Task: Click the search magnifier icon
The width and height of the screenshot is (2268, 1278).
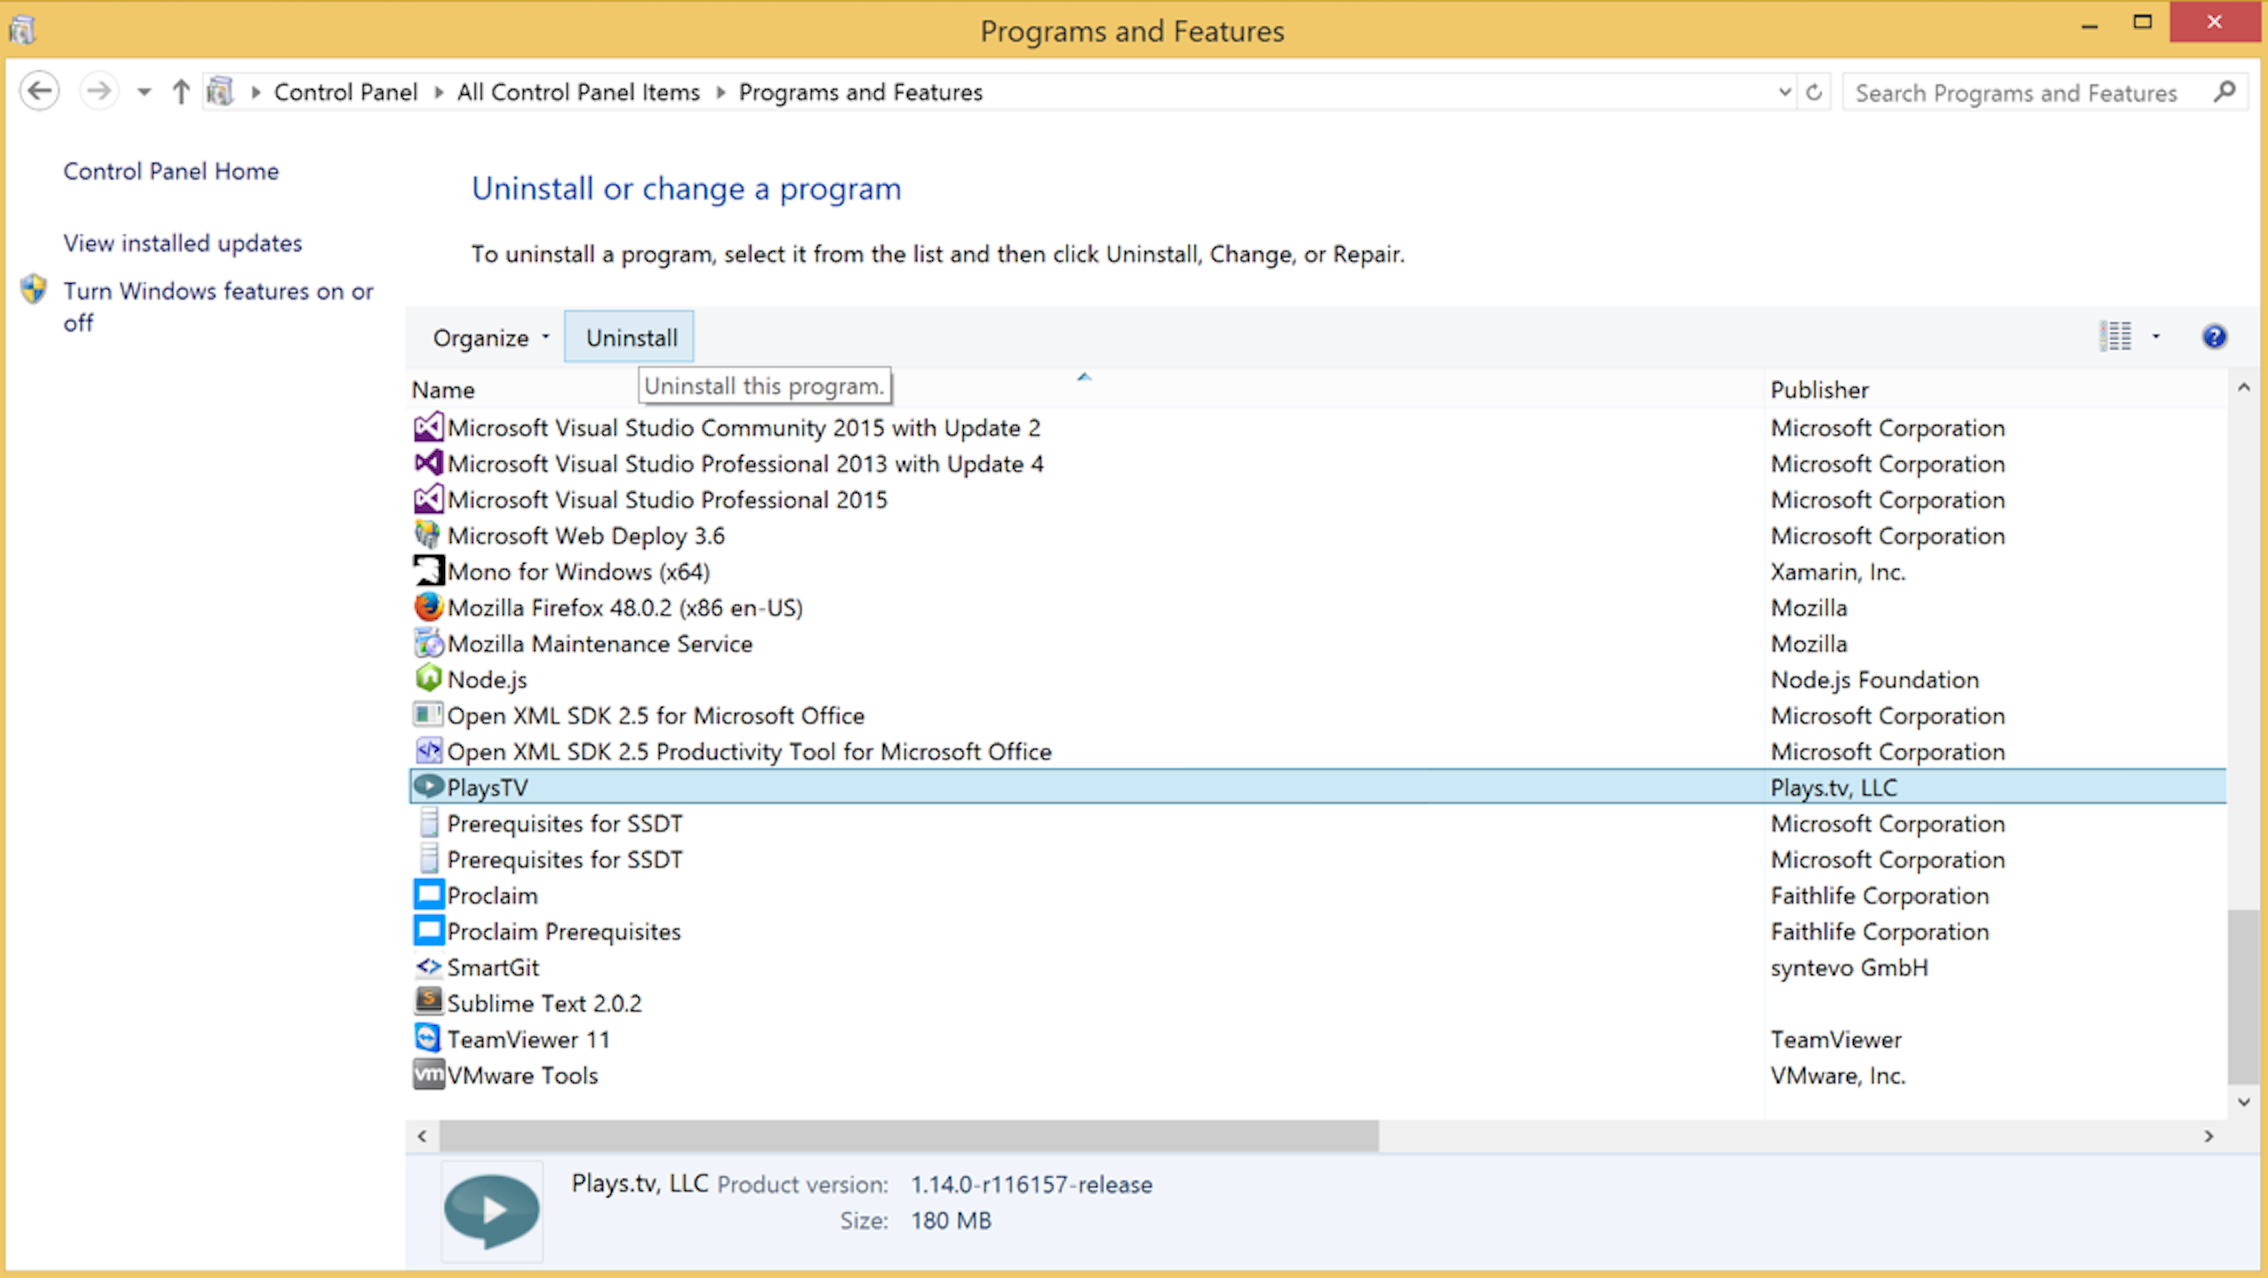Action: pyautogui.click(x=2225, y=92)
